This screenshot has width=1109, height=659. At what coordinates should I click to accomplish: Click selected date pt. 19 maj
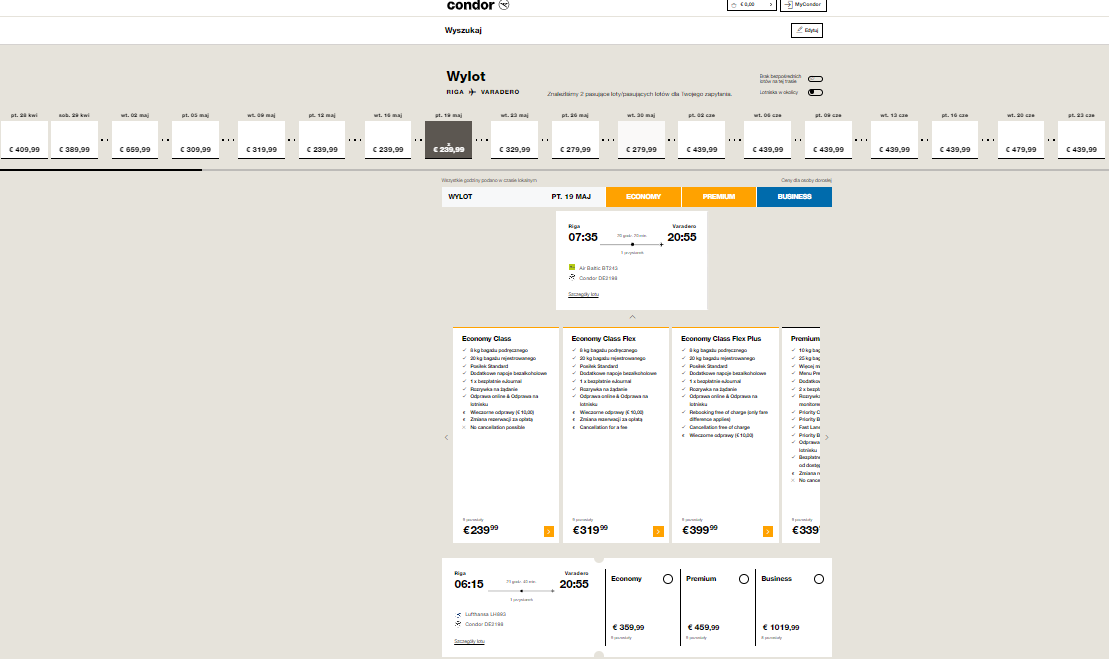tap(448, 139)
